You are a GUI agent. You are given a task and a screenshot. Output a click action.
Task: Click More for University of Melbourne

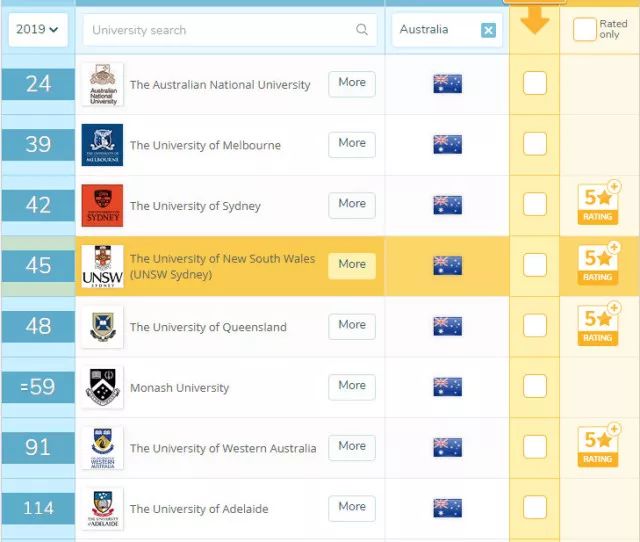(x=352, y=144)
